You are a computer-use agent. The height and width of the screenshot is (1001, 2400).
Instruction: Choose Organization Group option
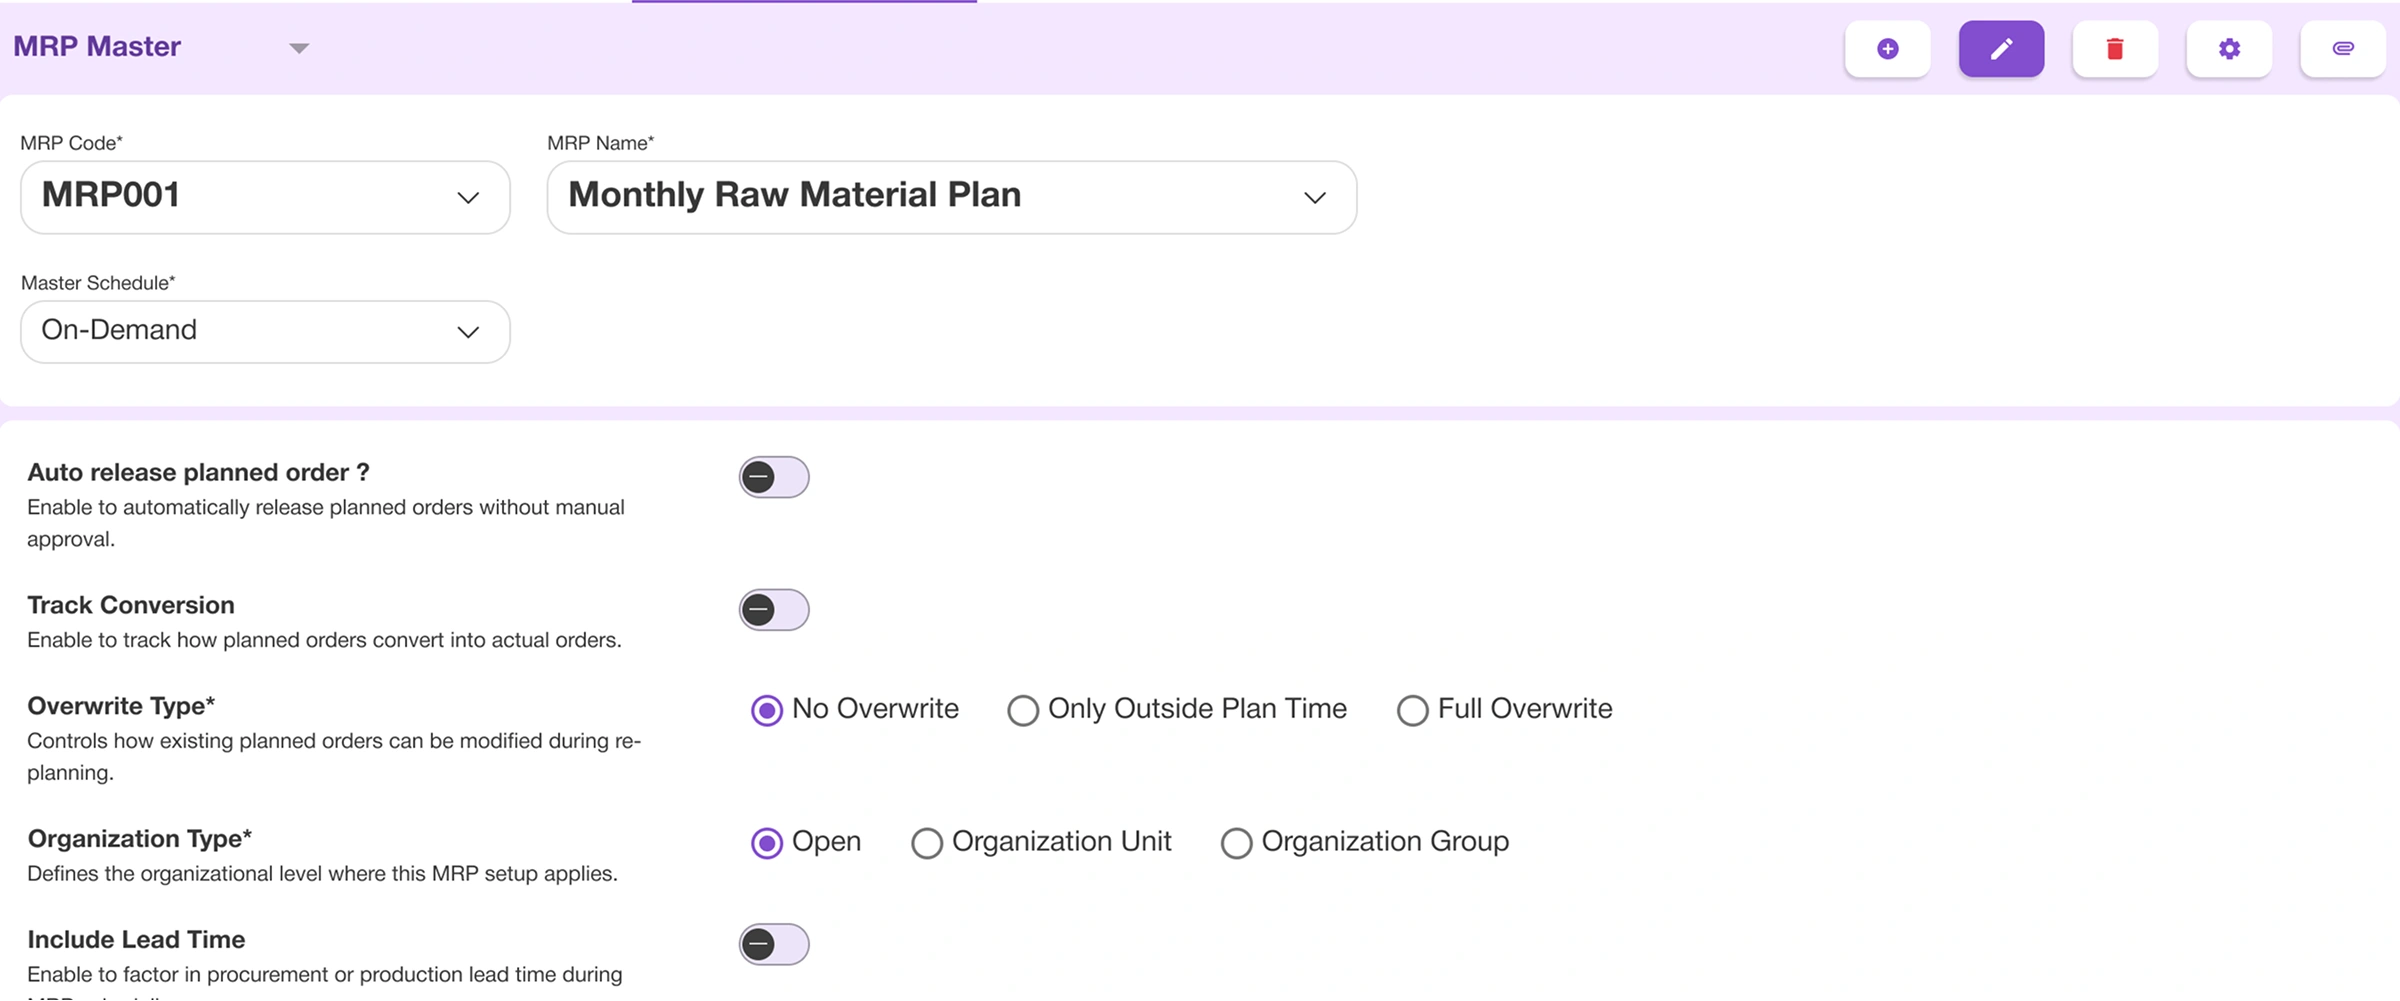pos(1236,843)
